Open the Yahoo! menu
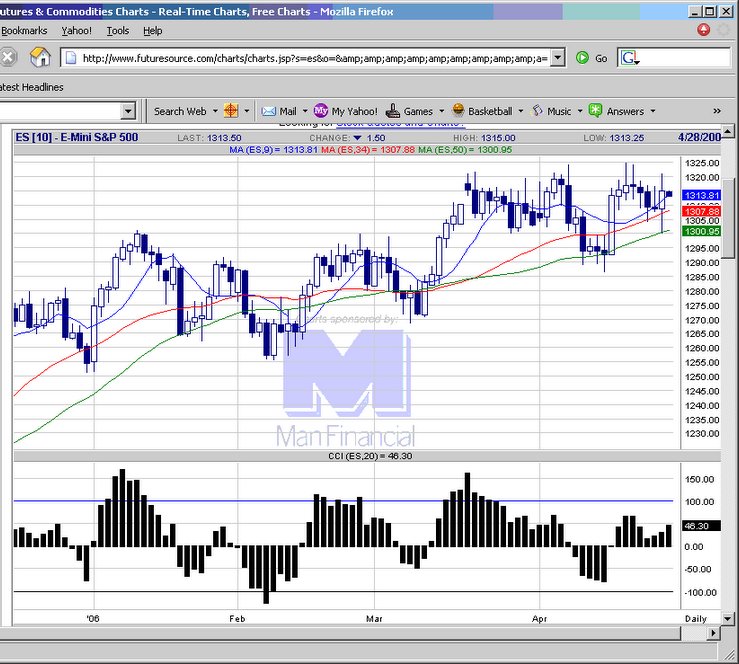739x664 pixels. point(77,31)
